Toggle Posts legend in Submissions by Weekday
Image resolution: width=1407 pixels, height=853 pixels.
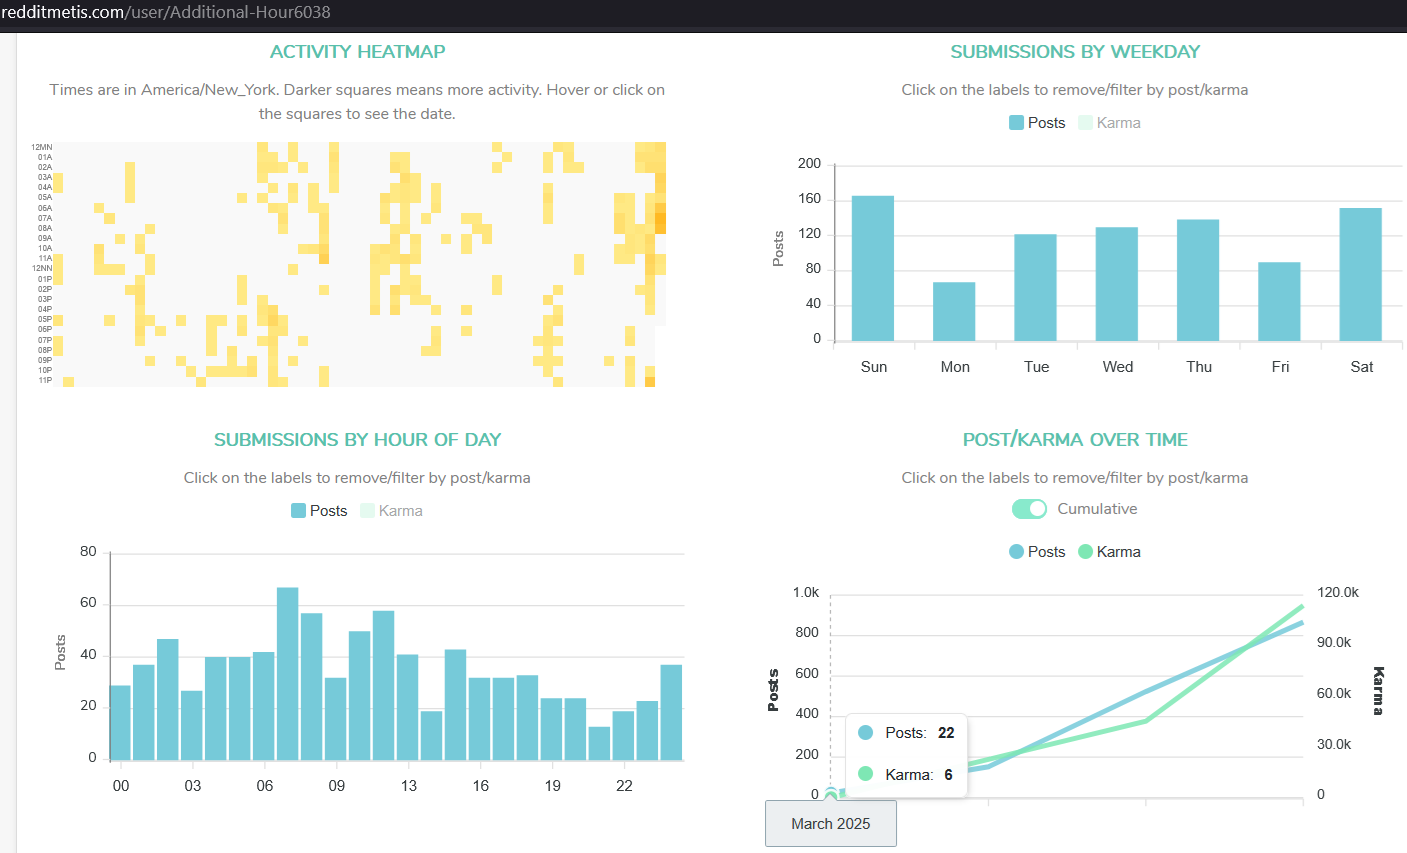coord(1037,123)
